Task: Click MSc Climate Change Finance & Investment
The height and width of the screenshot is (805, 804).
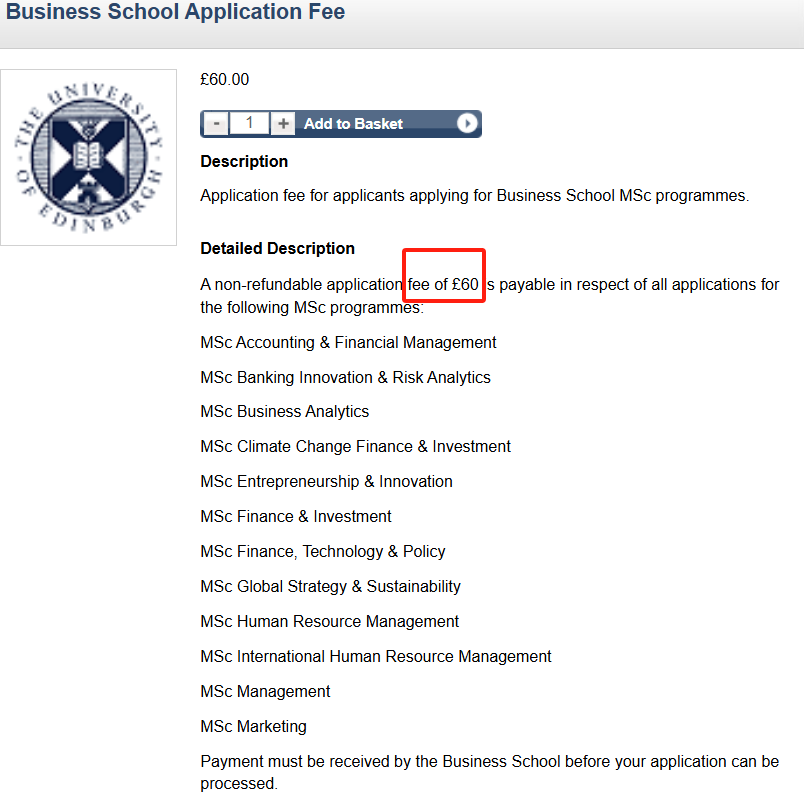Action: pyautogui.click(x=355, y=446)
